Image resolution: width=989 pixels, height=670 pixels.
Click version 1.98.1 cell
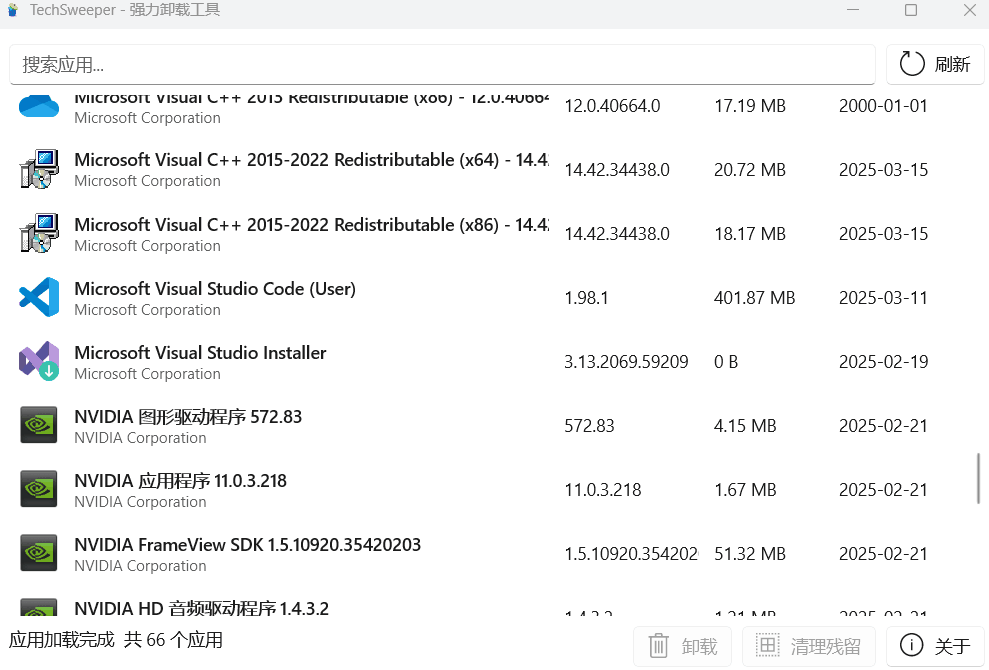point(587,298)
